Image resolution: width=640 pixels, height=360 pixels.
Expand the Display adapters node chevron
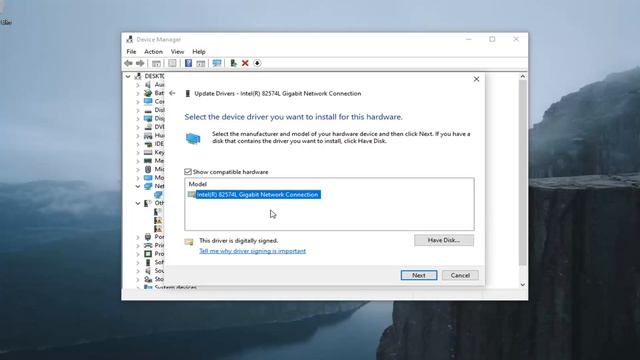[138, 119]
